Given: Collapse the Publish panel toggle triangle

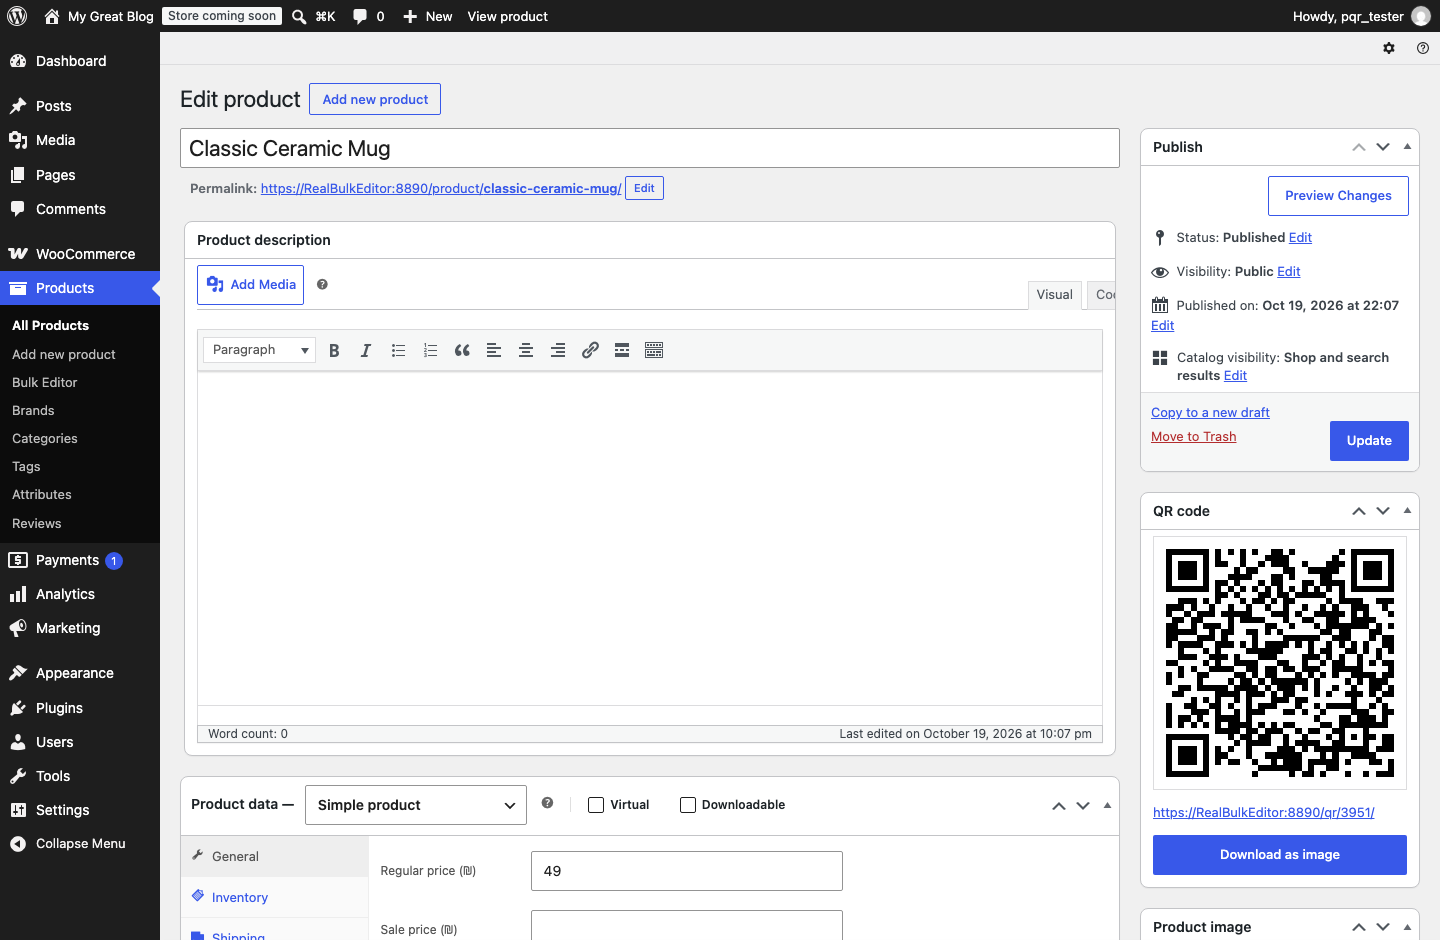Looking at the screenshot, I should [1407, 147].
